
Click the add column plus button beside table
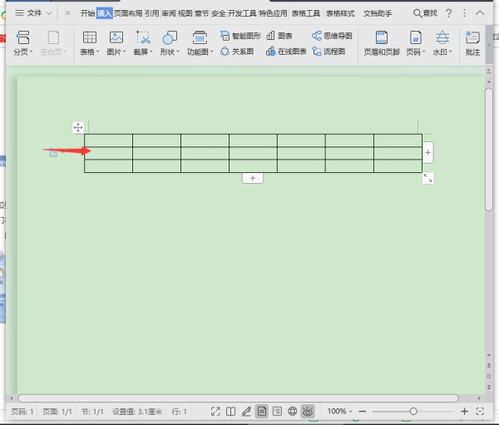(x=428, y=153)
